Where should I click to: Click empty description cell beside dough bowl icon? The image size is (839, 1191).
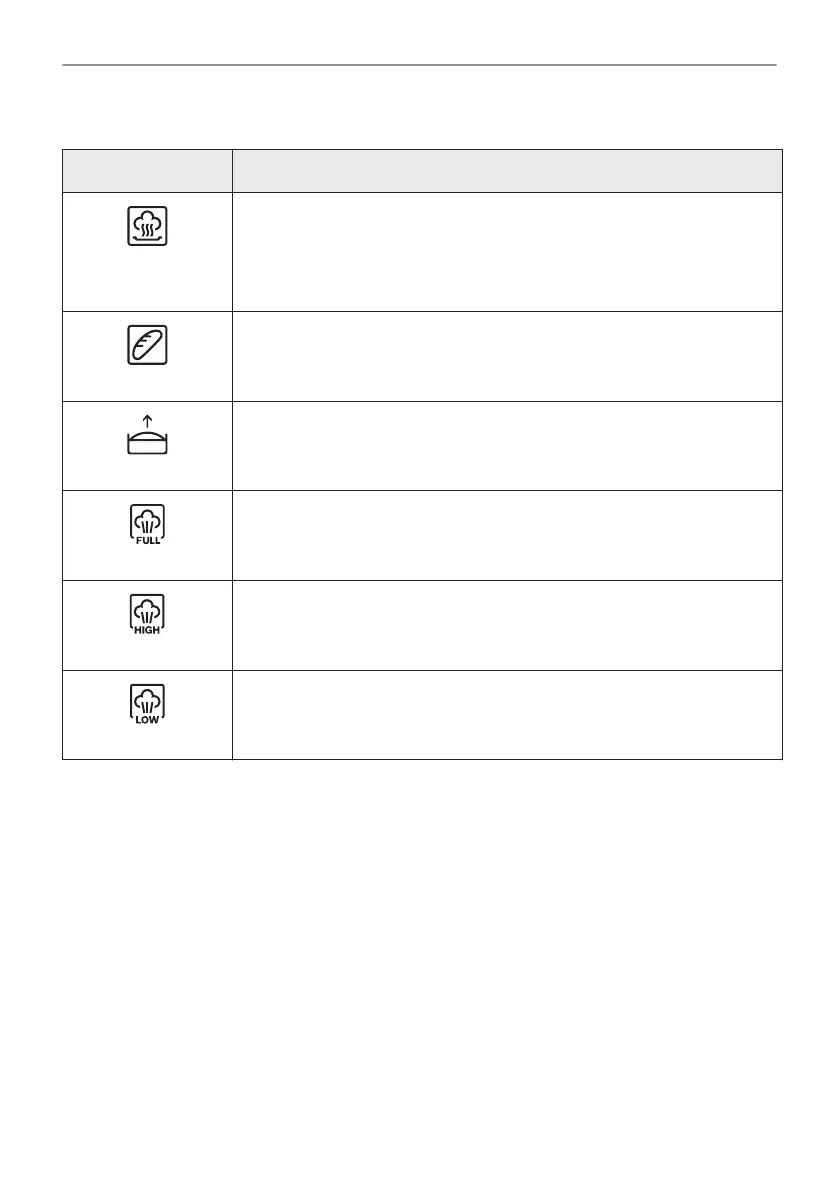(x=507, y=446)
